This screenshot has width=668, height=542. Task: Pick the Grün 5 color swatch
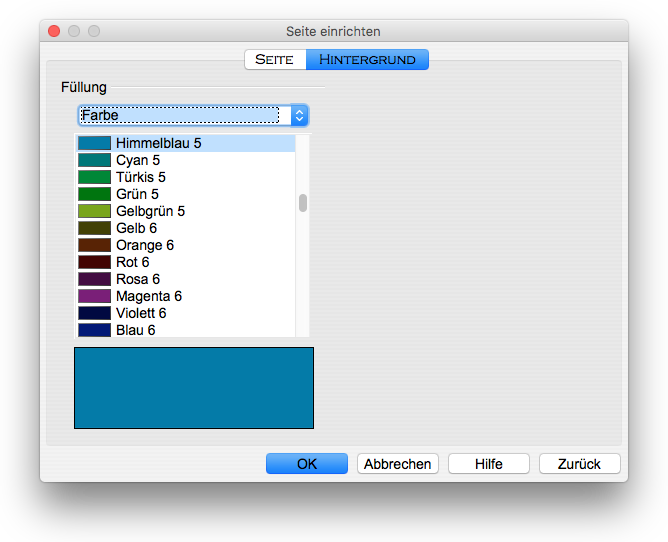[95, 194]
